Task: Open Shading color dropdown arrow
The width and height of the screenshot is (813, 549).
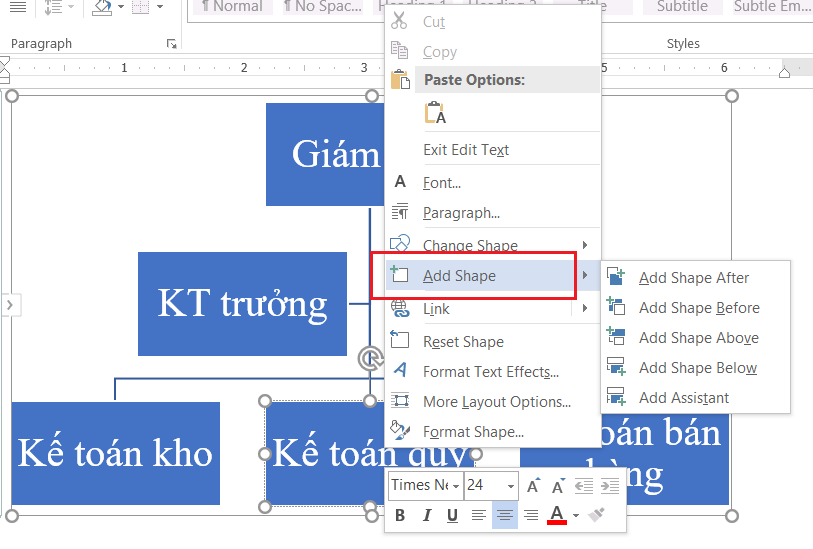Action: [120, 7]
